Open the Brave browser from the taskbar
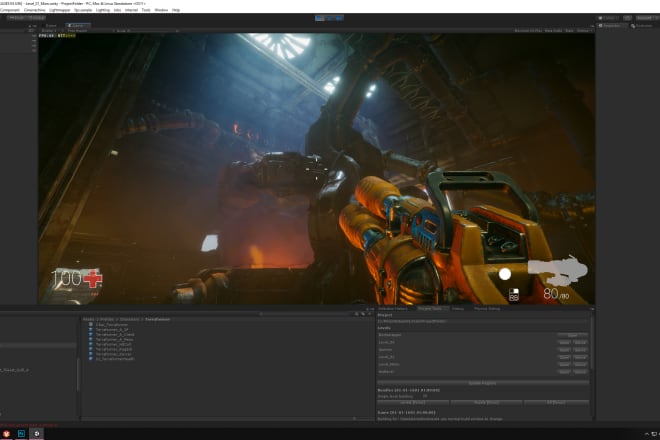The height and width of the screenshot is (440, 660). pyautogui.click(x=6, y=434)
